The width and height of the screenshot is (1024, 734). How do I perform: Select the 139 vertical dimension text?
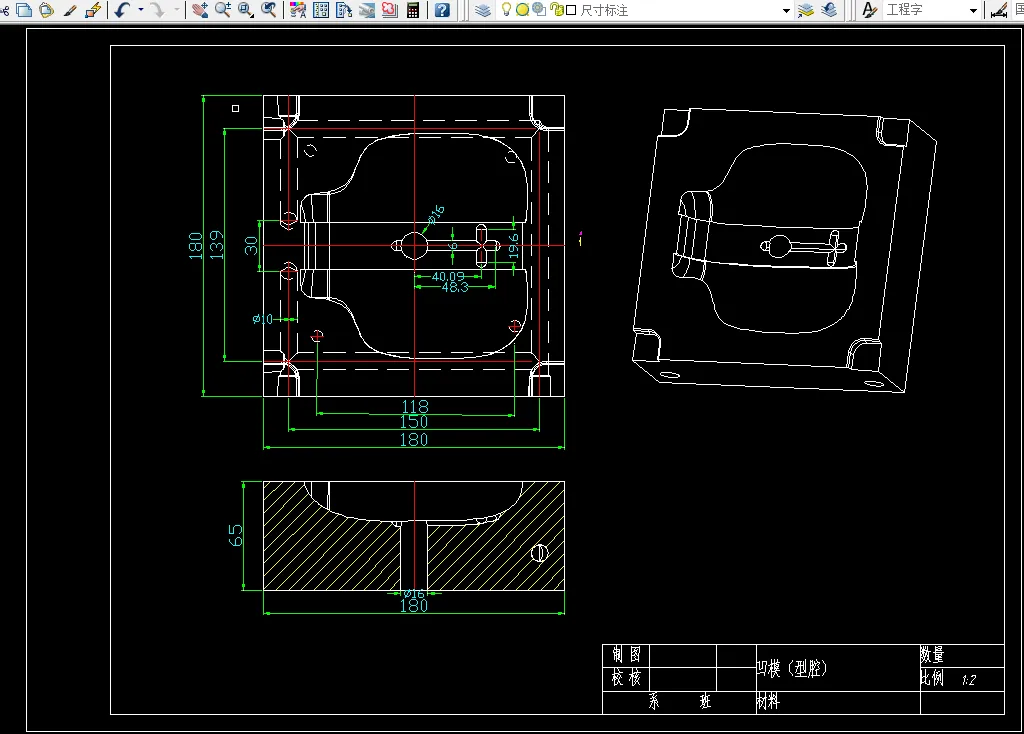[216, 245]
